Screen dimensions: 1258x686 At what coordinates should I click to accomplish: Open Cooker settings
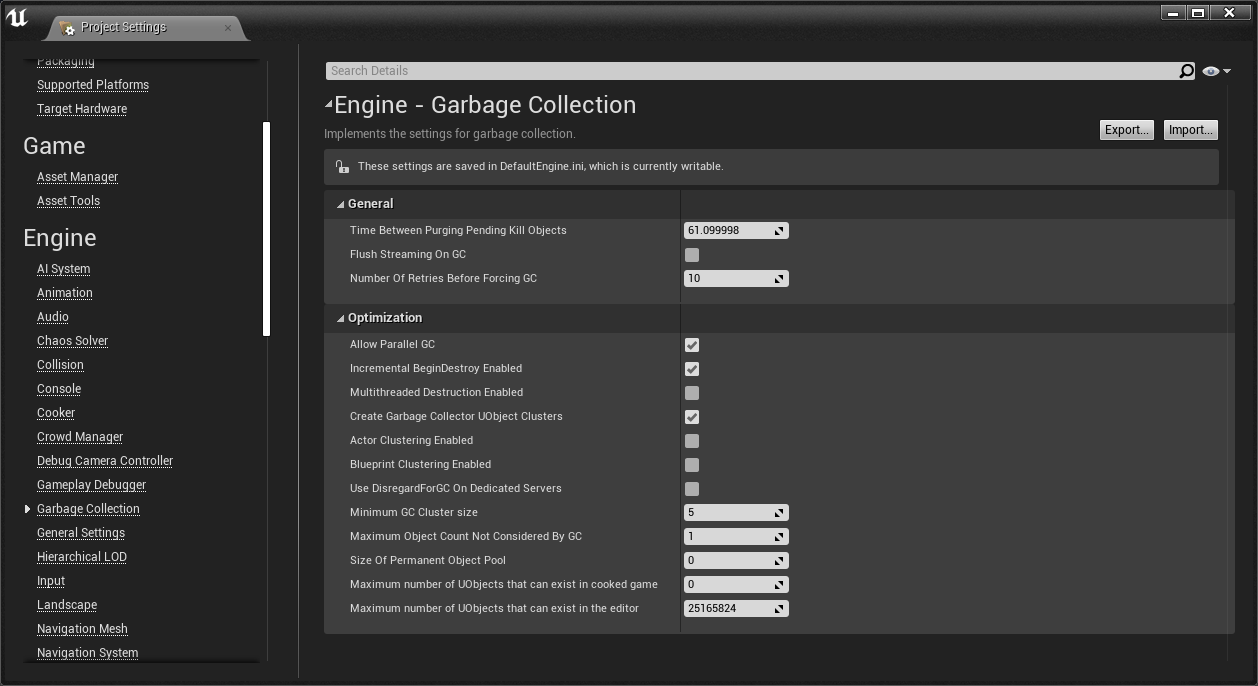click(x=56, y=413)
